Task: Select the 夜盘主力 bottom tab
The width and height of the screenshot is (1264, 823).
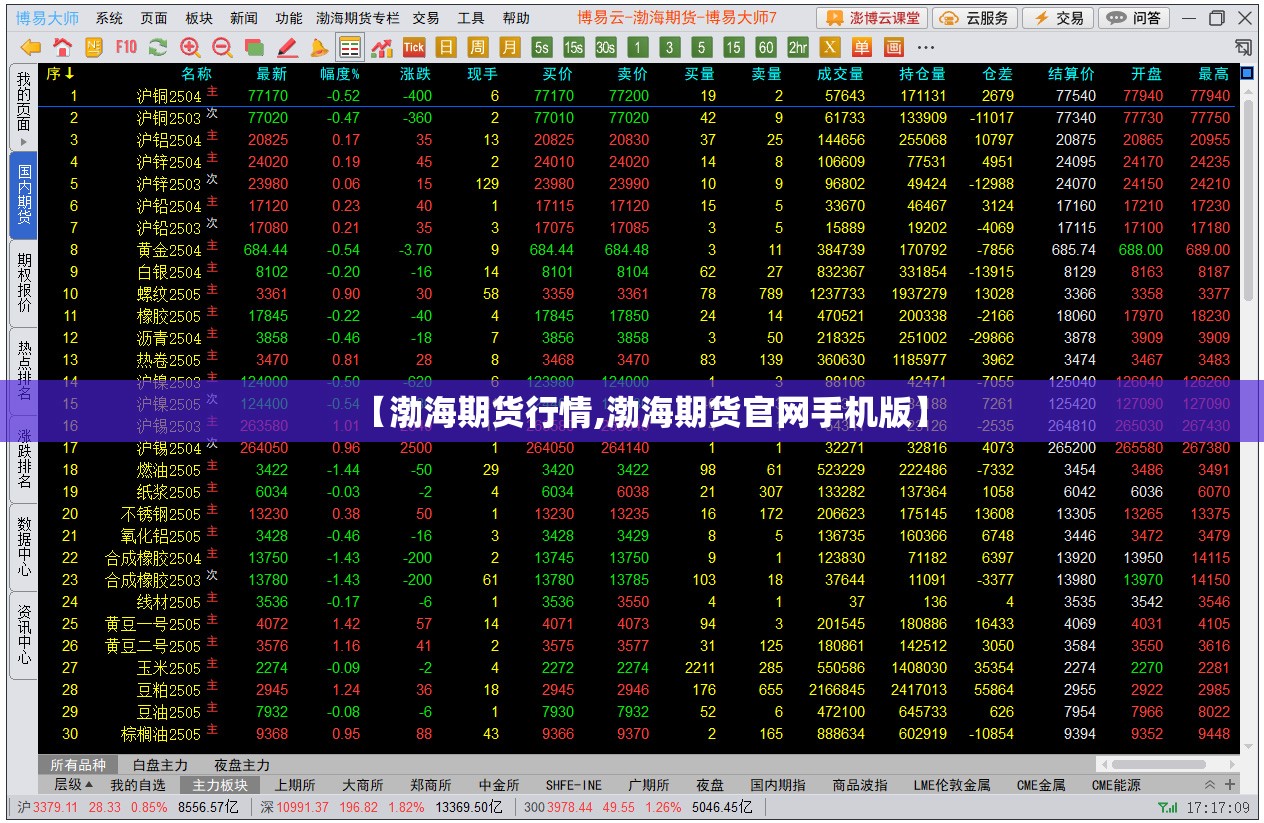Action: click(x=242, y=765)
